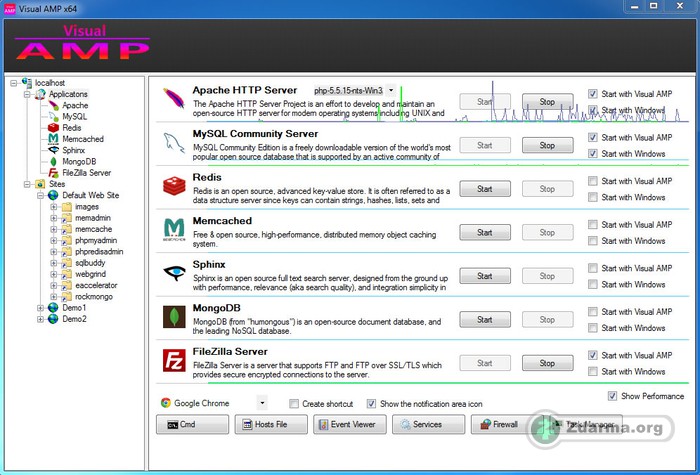Click the localhost computer icon
The image size is (700, 475).
click(x=27, y=83)
